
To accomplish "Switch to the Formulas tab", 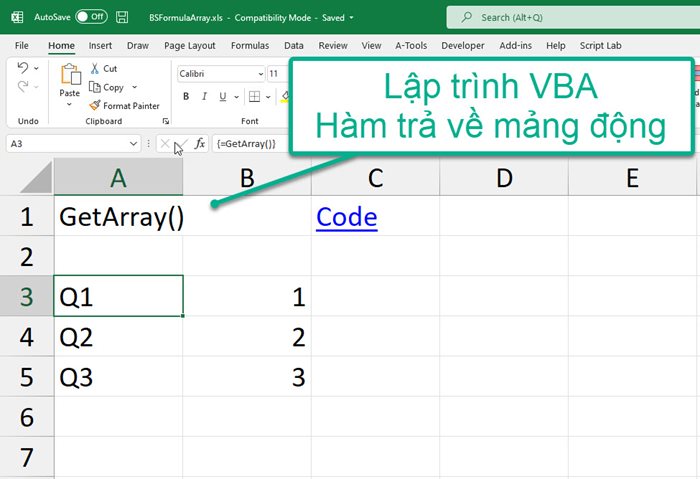I will point(249,46).
